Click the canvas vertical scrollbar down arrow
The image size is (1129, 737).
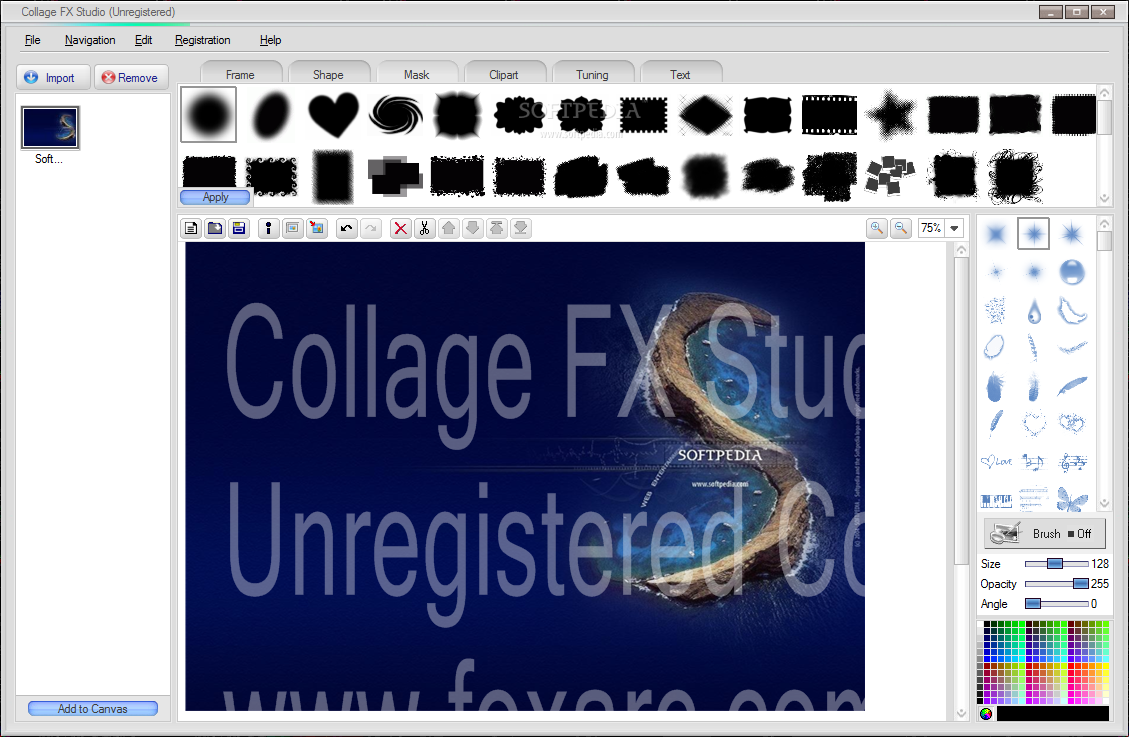point(961,713)
